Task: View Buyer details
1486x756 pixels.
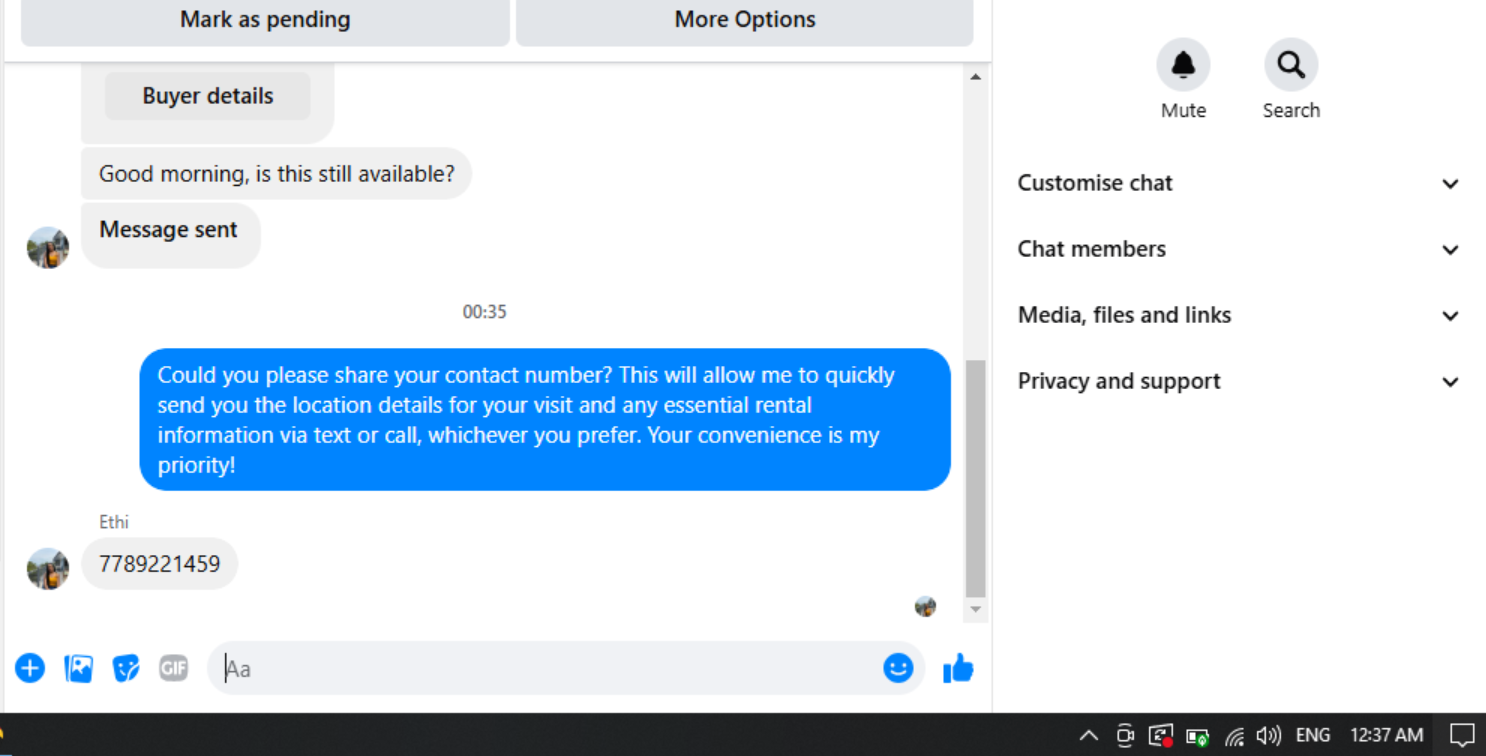Action: [x=208, y=96]
